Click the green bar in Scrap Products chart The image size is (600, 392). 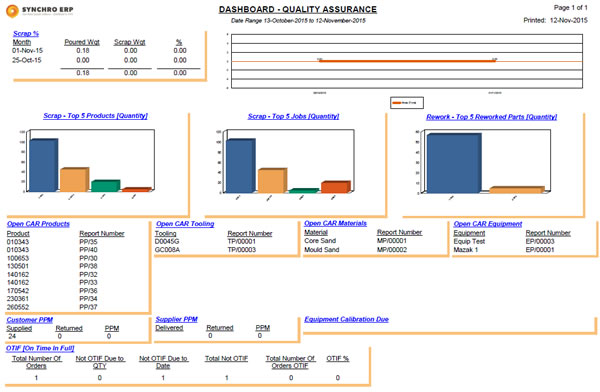pos(106,186)
